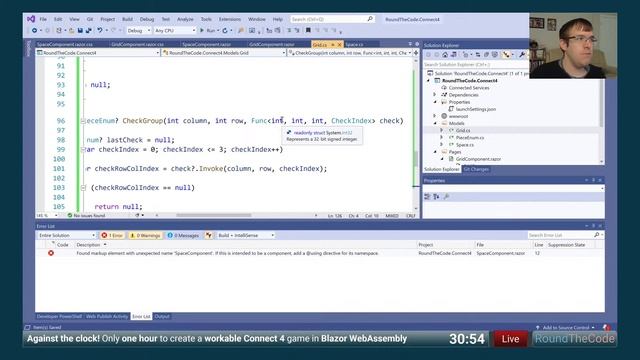
Task: Click the restart/refresh icon next to Run
Action: (x=225, y=31)
